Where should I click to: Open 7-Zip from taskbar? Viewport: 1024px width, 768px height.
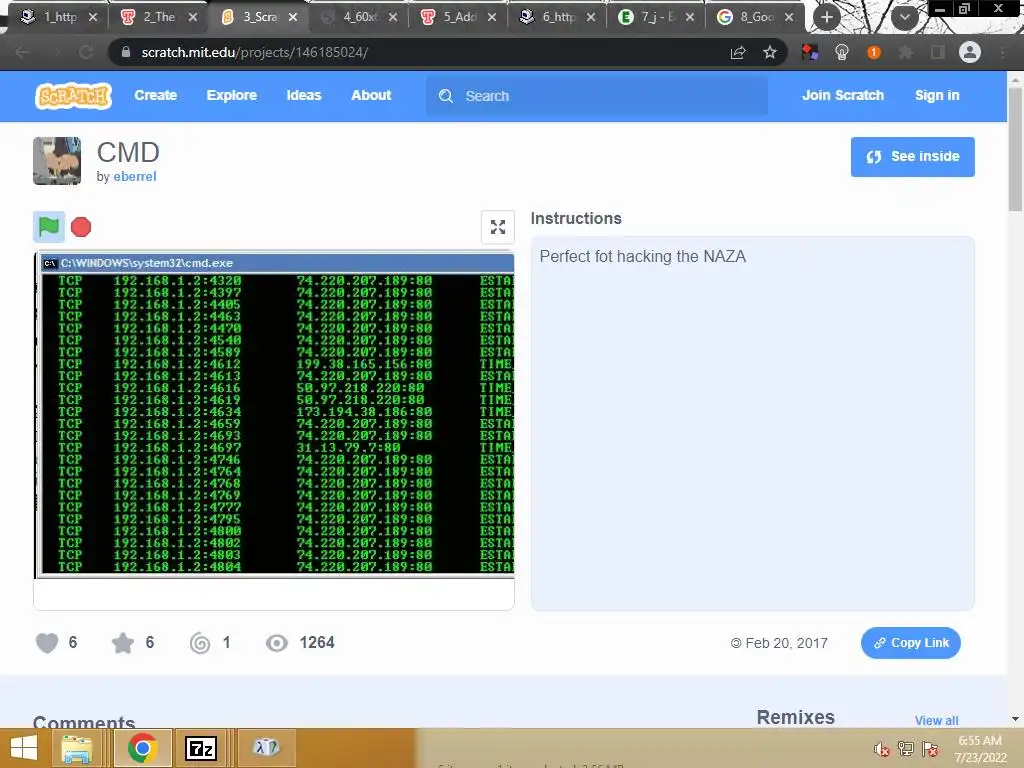click(x=200, y=748)
